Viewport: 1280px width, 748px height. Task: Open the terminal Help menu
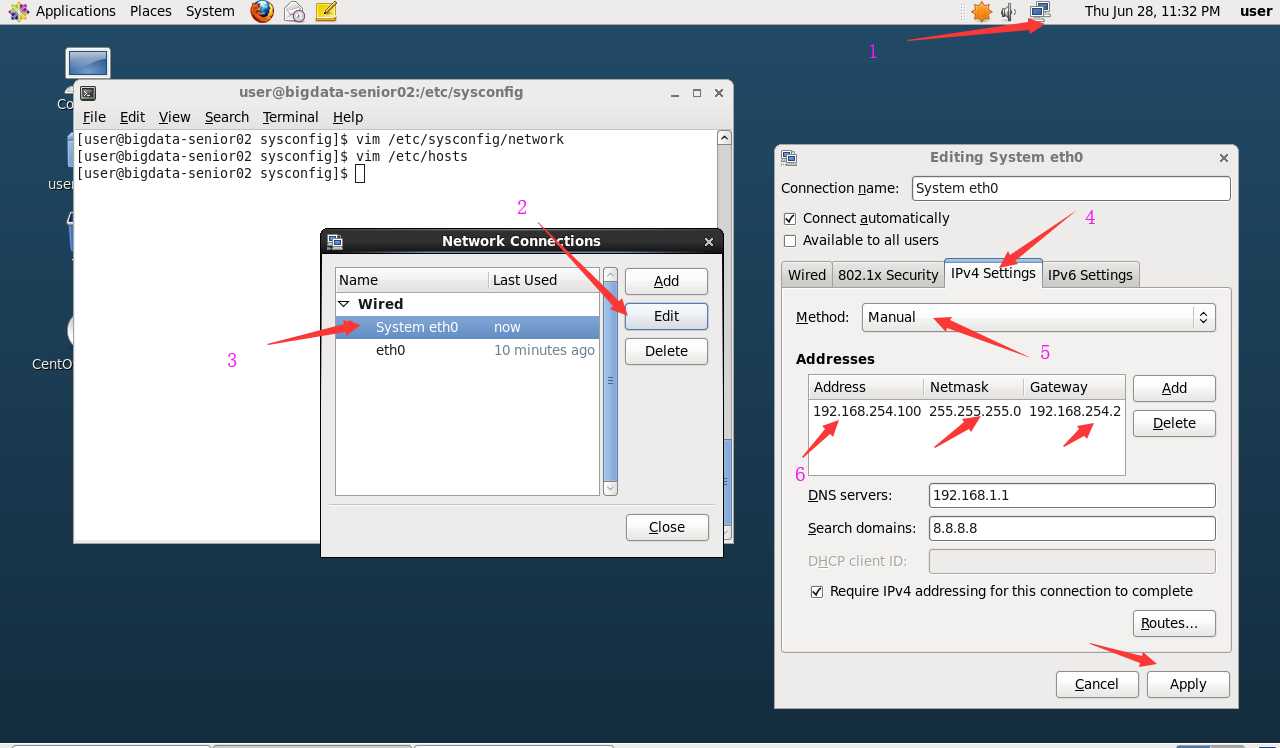point(348,117)
